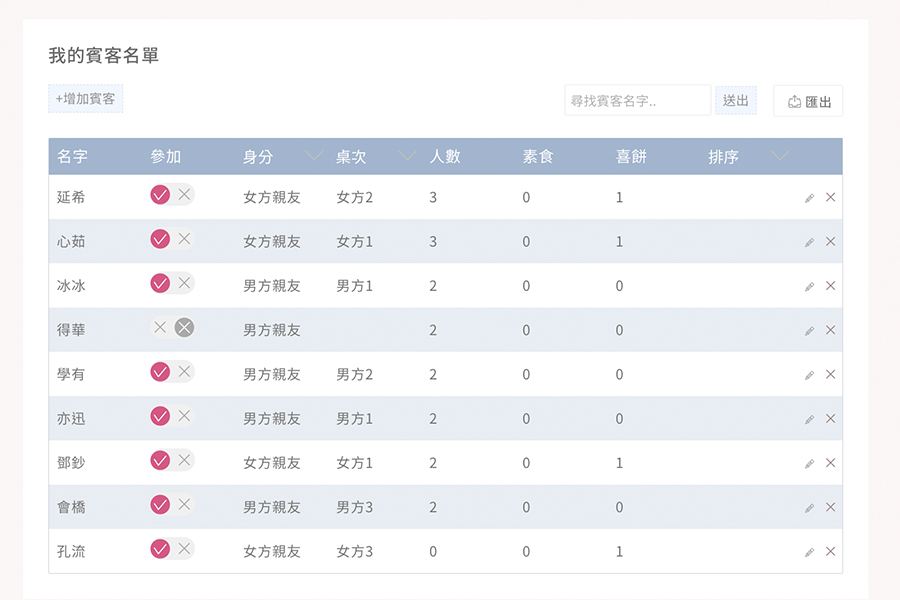Delete the 亦迅 guest entry

[x=830, y=419]
